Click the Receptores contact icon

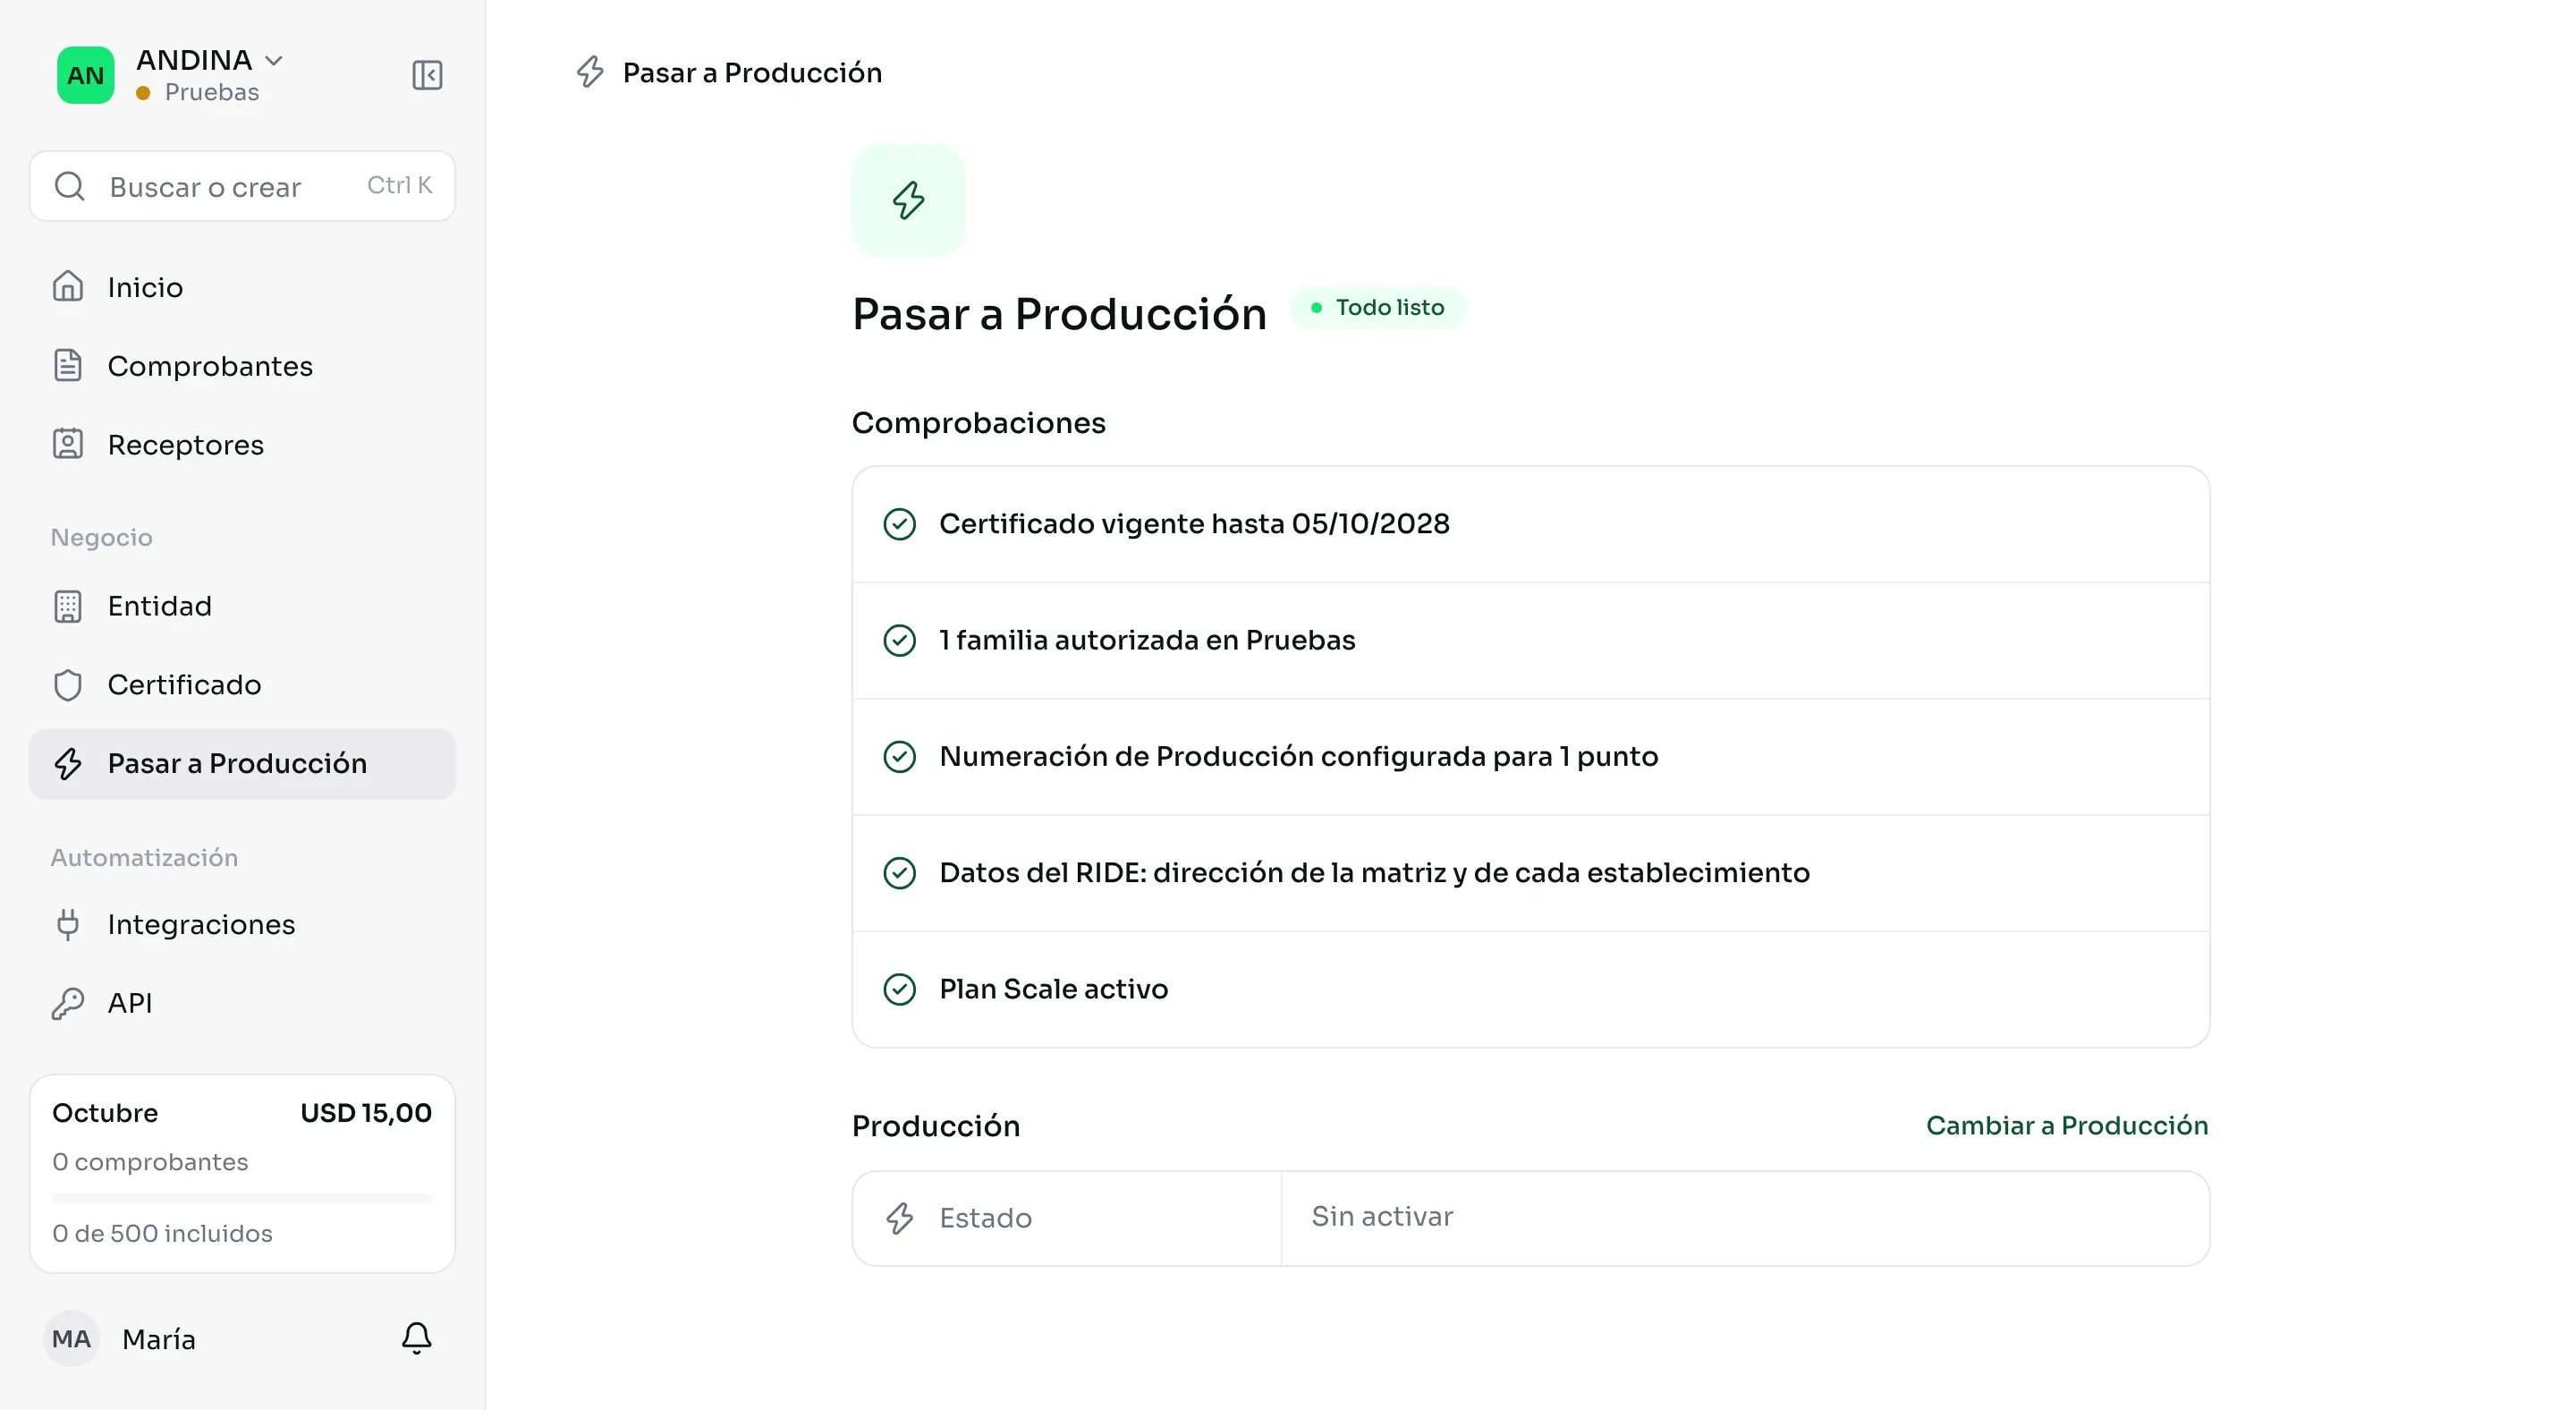coord(68,444)
